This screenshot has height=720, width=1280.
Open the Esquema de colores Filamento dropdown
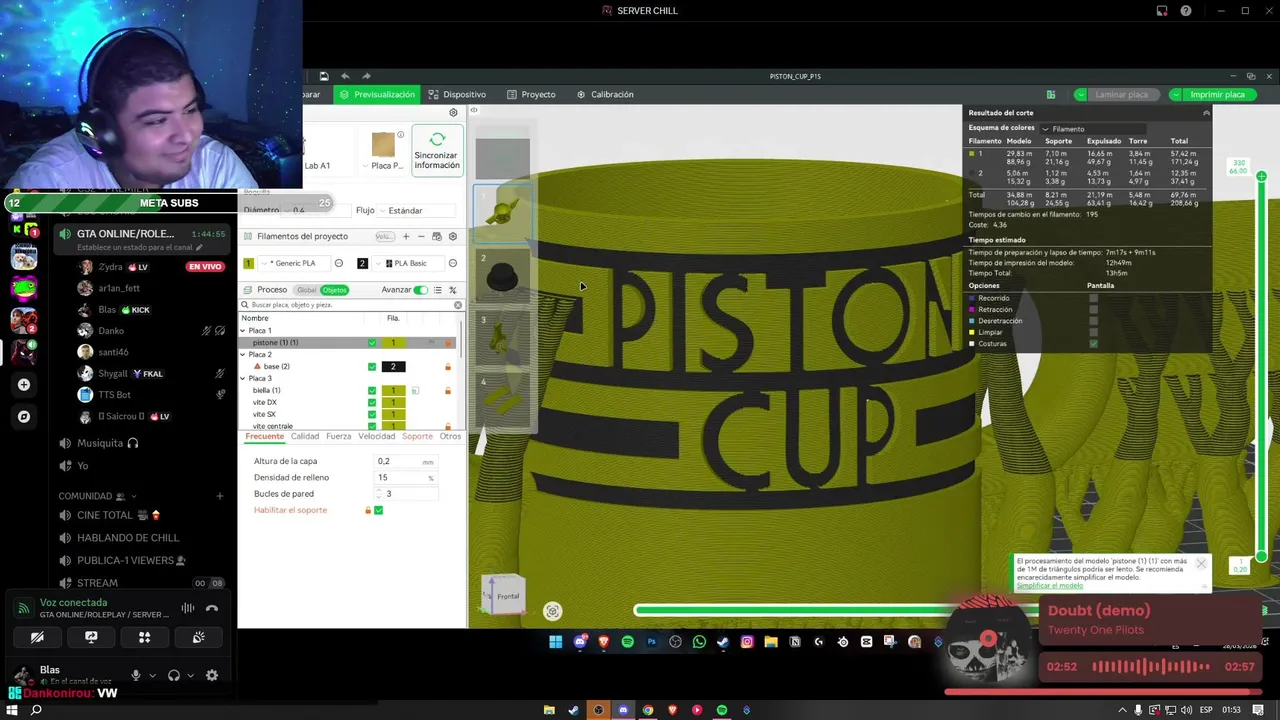[1092, 128]
